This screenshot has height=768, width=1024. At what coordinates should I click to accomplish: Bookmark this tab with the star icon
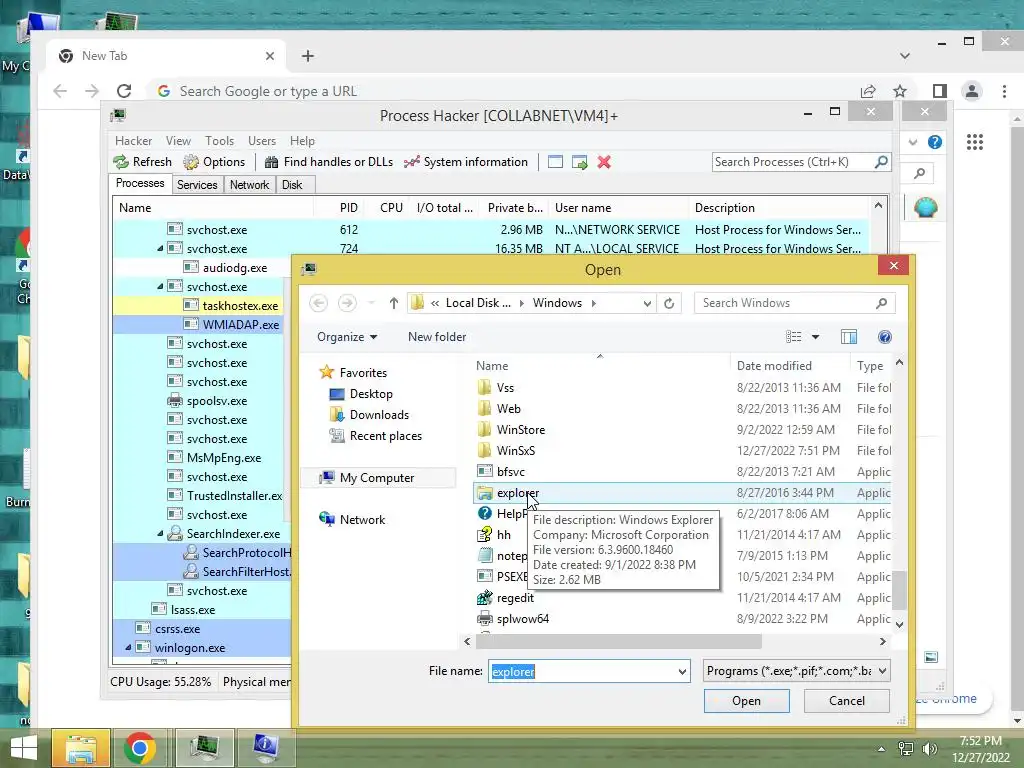[x=900, y=91]
